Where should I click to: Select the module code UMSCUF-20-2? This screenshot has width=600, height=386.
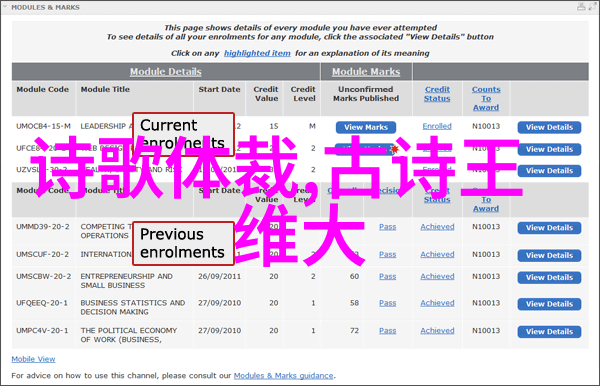point(42,254)
